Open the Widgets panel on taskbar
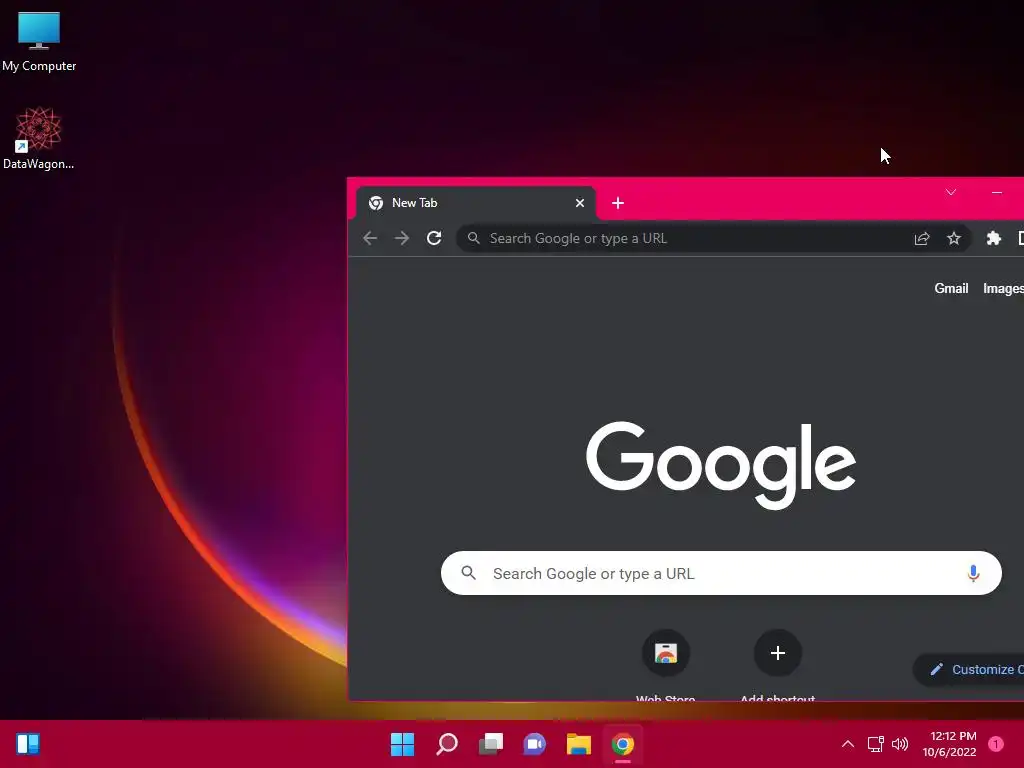 28,744
